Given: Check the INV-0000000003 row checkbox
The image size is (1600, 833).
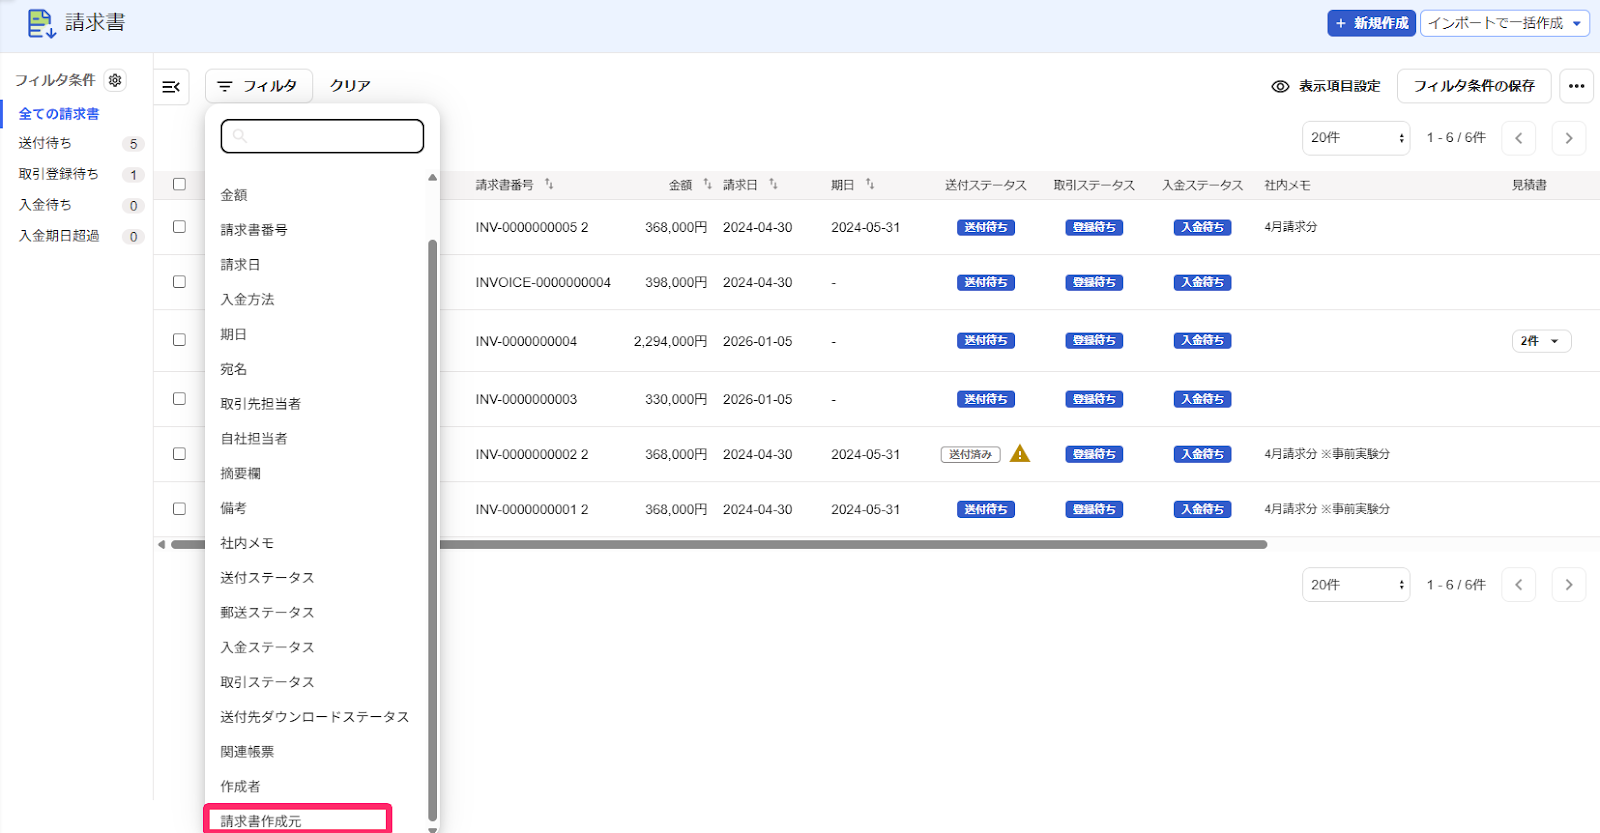Looking at the screenshot, I should (x=179, y=399).
